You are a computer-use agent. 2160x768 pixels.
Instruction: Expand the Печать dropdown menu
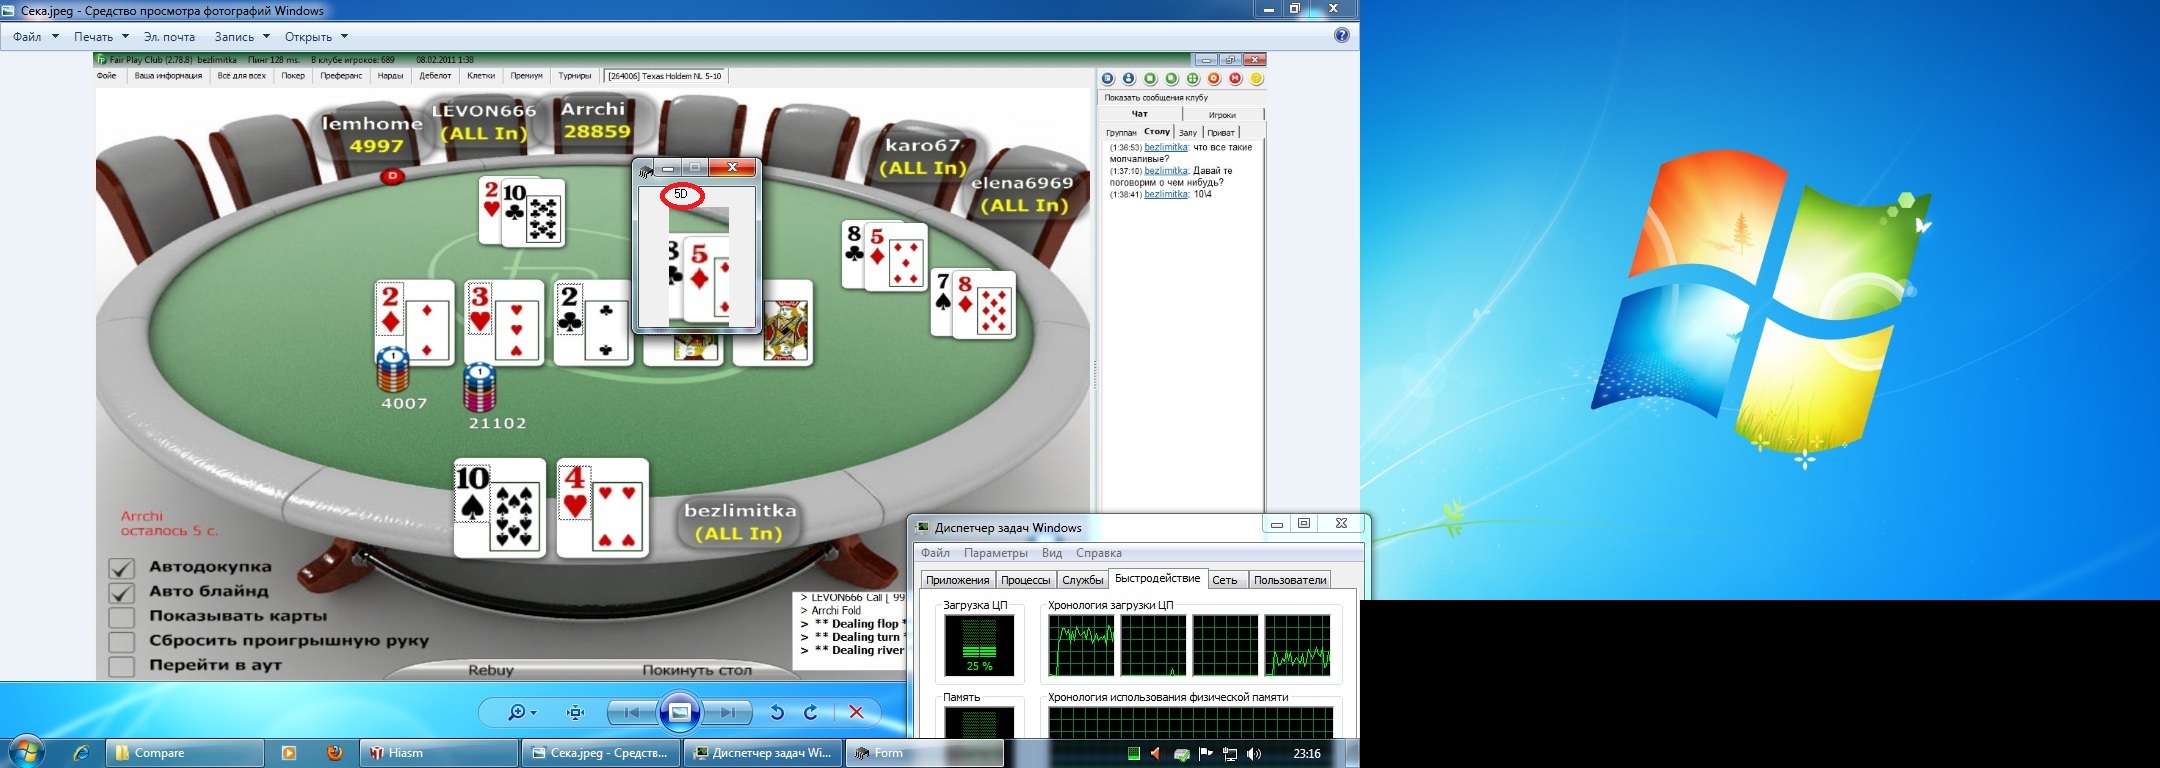(101, 37)
